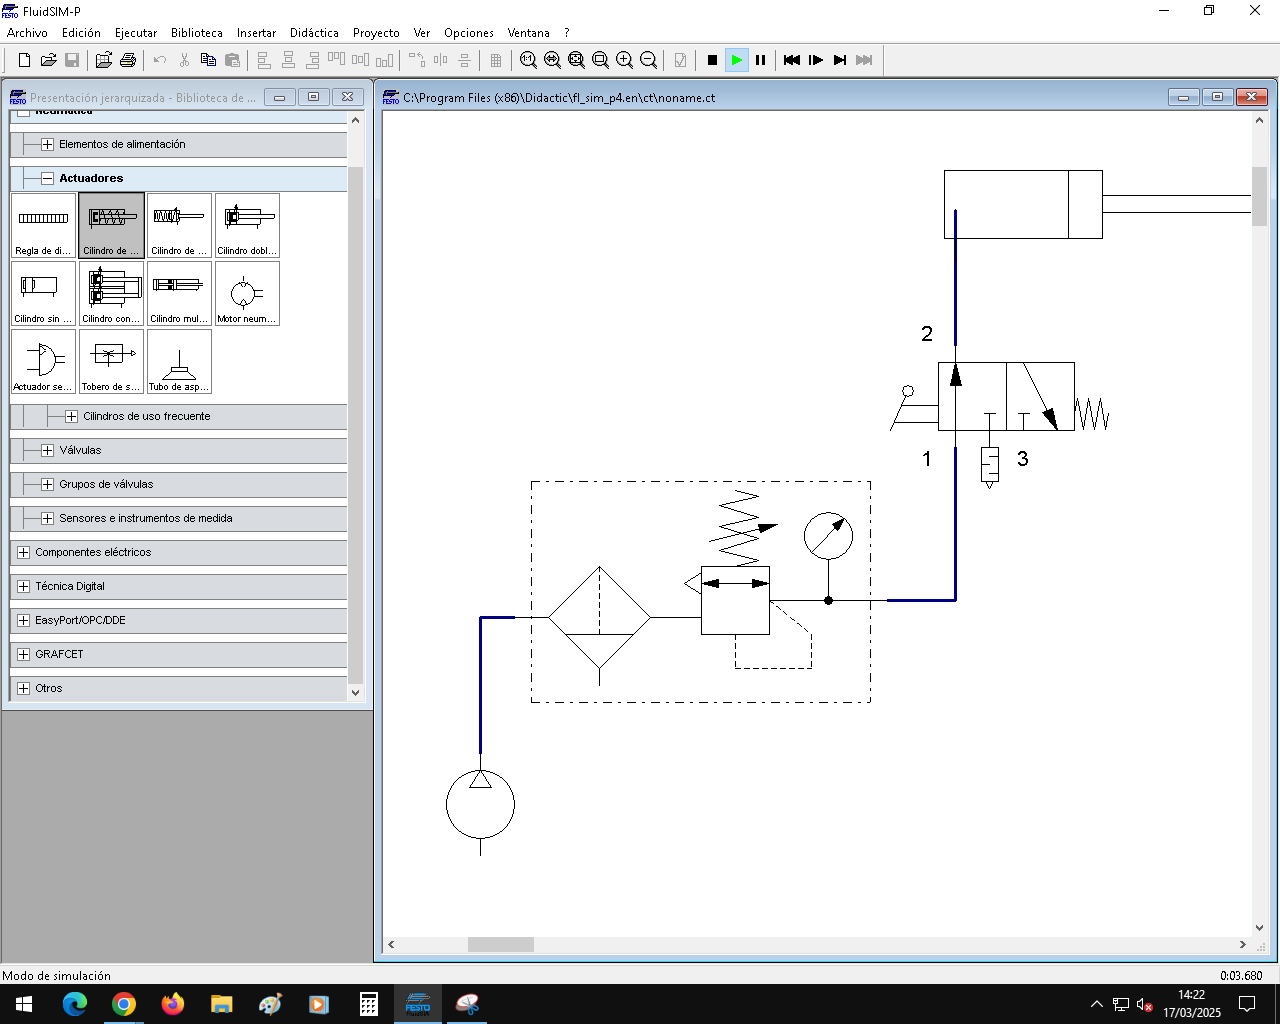Click the pressure gauge in service unit
This screenshot has height=1024, width=1280.
click(x=828, y=536)
